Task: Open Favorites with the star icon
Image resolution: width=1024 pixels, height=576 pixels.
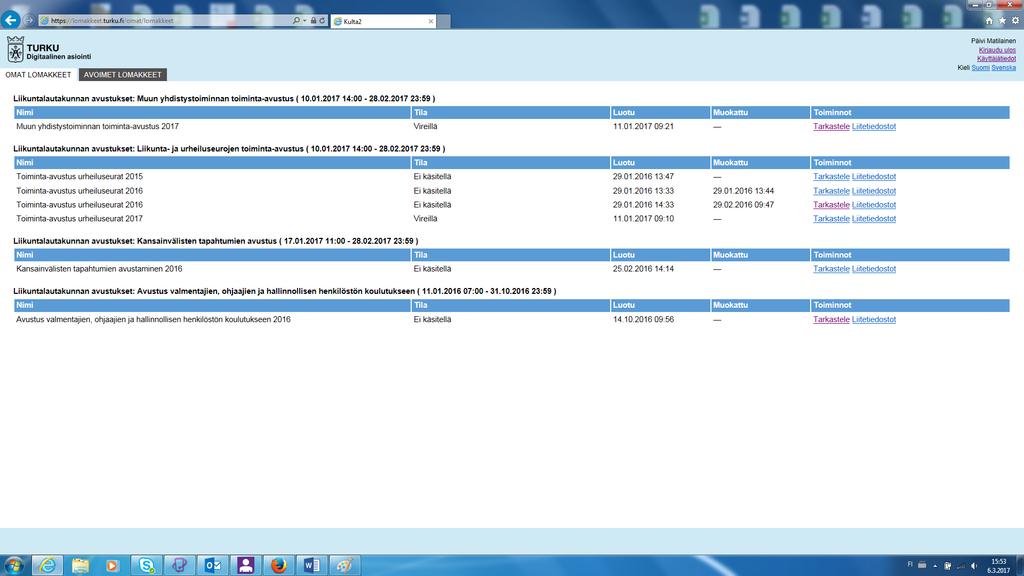Action: tap(1002, 21)
